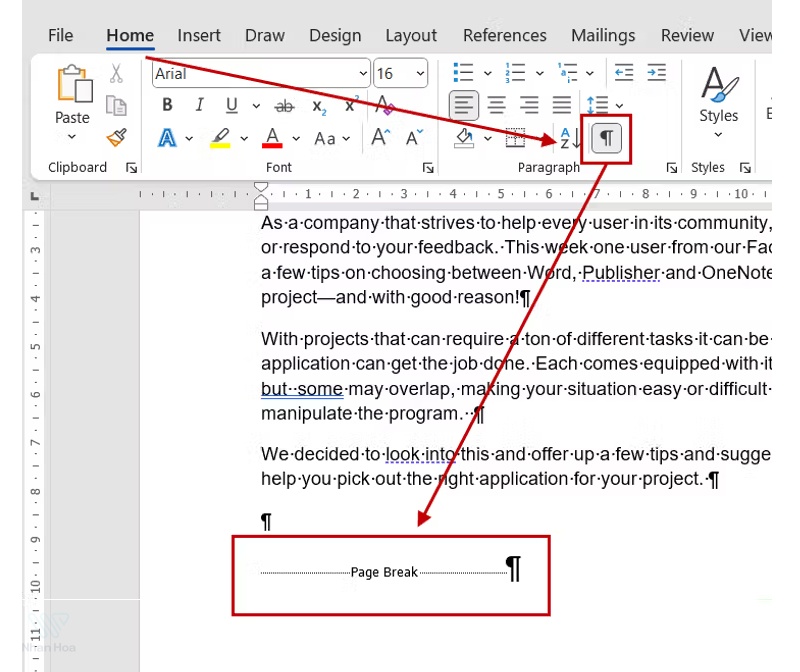Center align the text
This screenshot has height=672, width=800.
496,105
